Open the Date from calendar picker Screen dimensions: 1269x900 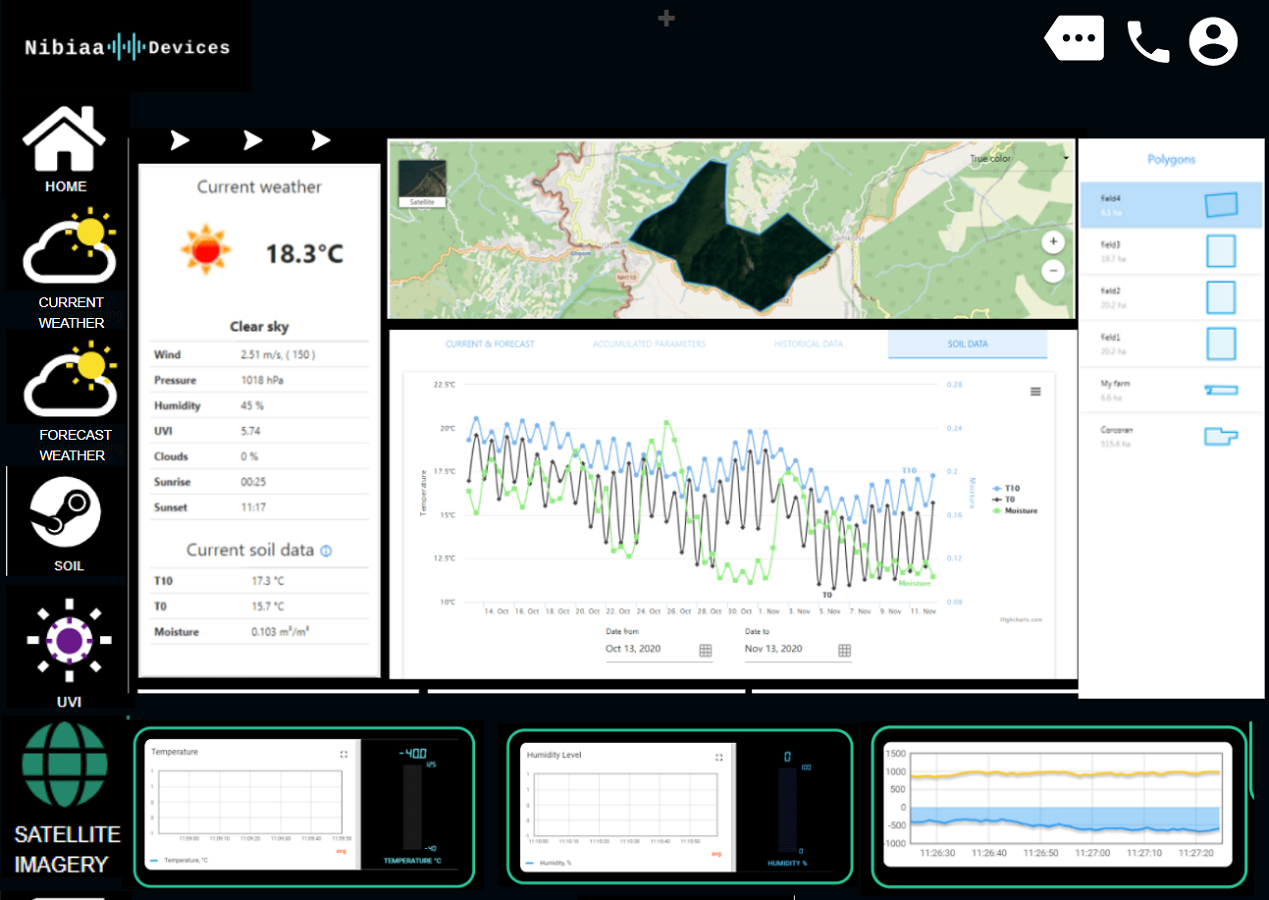705,650
